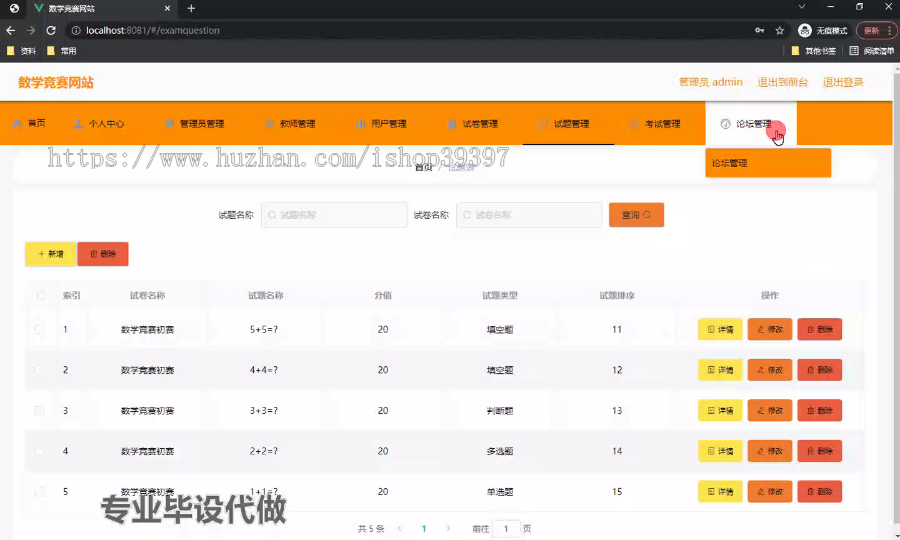Open the 其他书签 bookmarks folder
This screenshot has width=900, height=540.
coord(813,51)
